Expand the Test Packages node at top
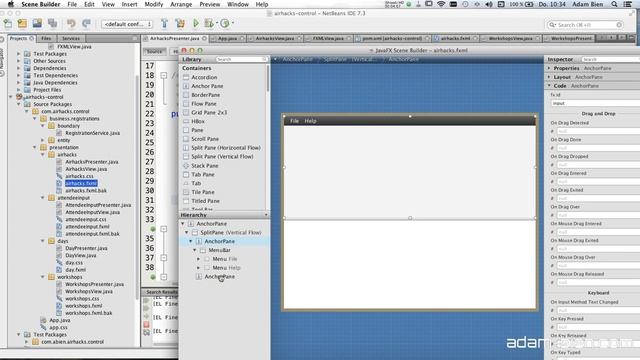The width and height of the screenshot is (640, 360). pyautogui.click(x=18, y=54)
